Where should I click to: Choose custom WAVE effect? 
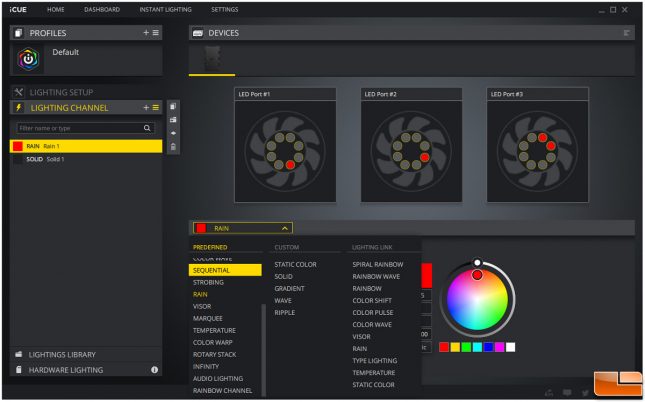click(283, 301)
